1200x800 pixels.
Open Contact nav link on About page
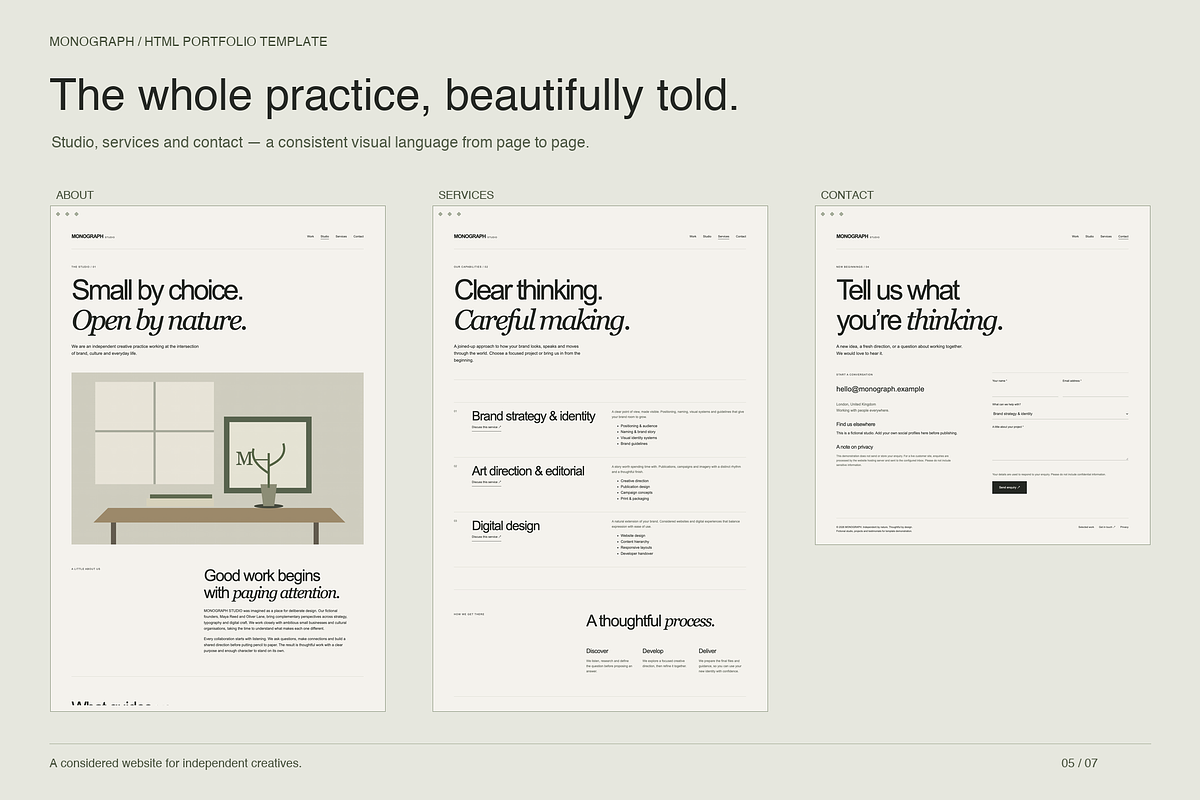coord(358,236)
